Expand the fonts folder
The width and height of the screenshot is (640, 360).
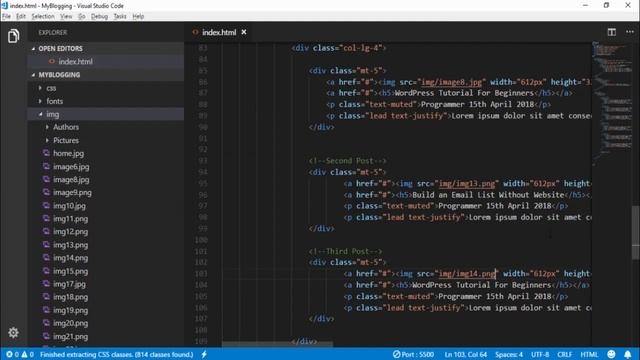105,101
